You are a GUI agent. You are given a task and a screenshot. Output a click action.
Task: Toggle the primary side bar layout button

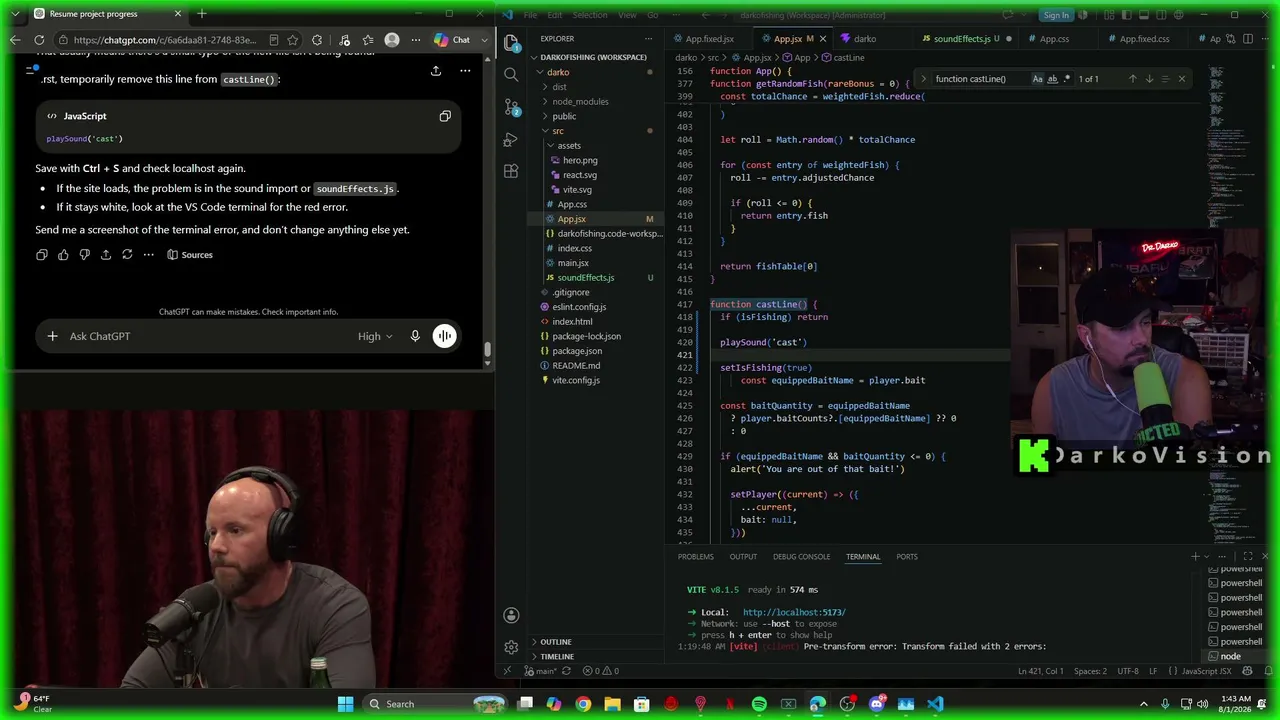[x=1127, y=15]
